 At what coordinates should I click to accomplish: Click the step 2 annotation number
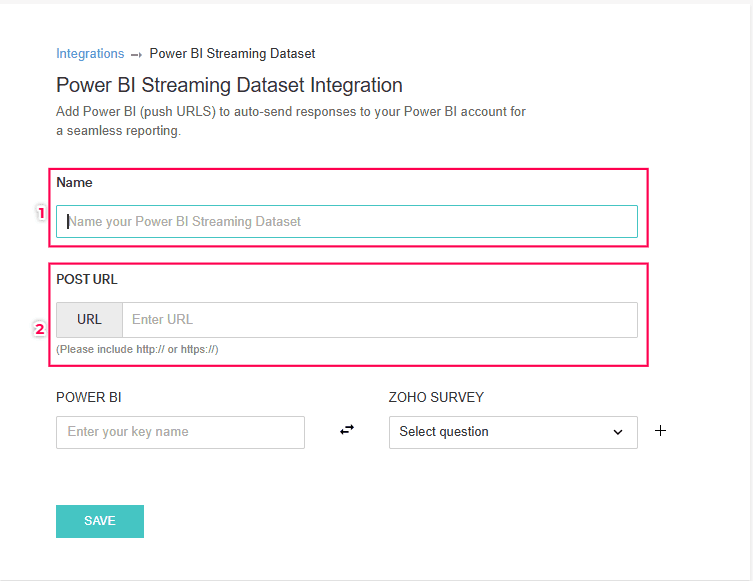pyautogui.click(x=40, y=328)
